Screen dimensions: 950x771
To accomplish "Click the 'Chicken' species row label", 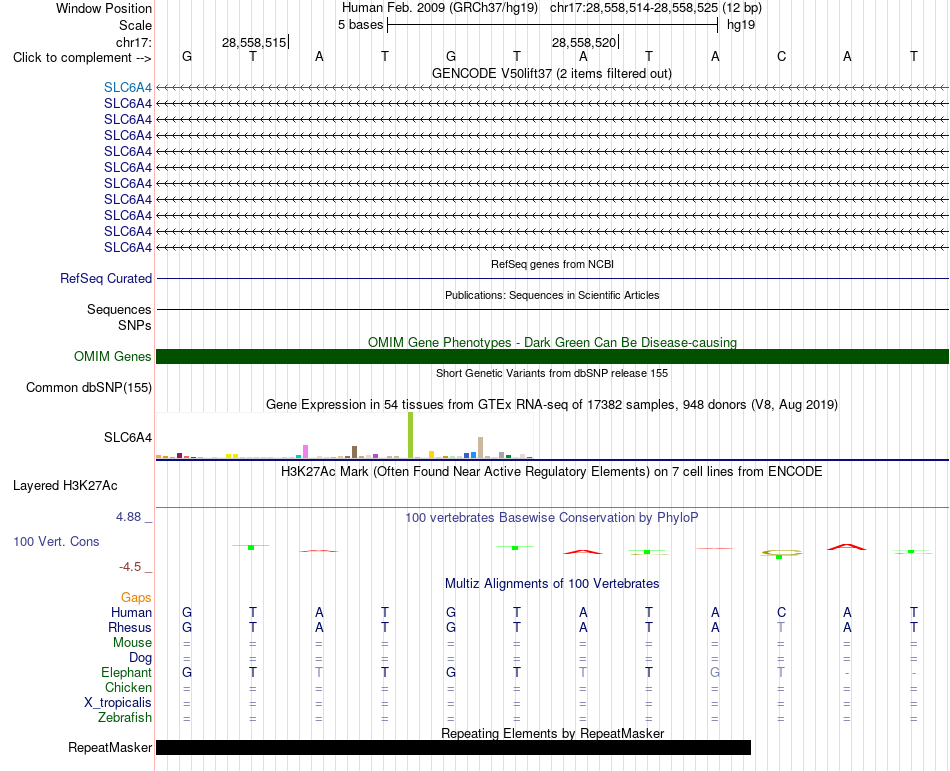I will pyautogui.click(x=128, y=687).
